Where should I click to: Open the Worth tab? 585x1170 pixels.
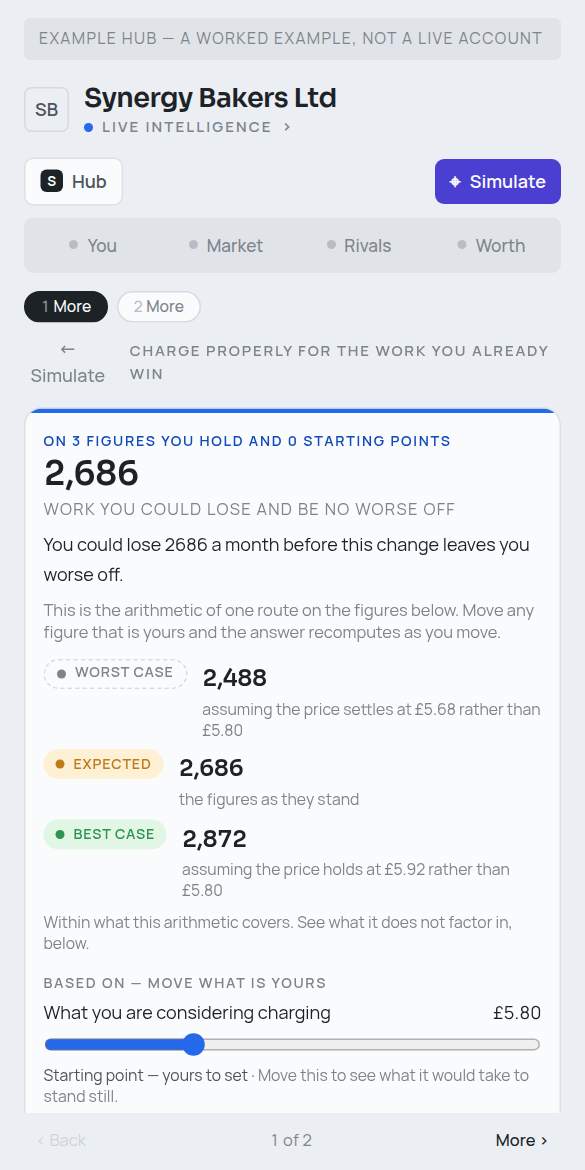point(492,245)
